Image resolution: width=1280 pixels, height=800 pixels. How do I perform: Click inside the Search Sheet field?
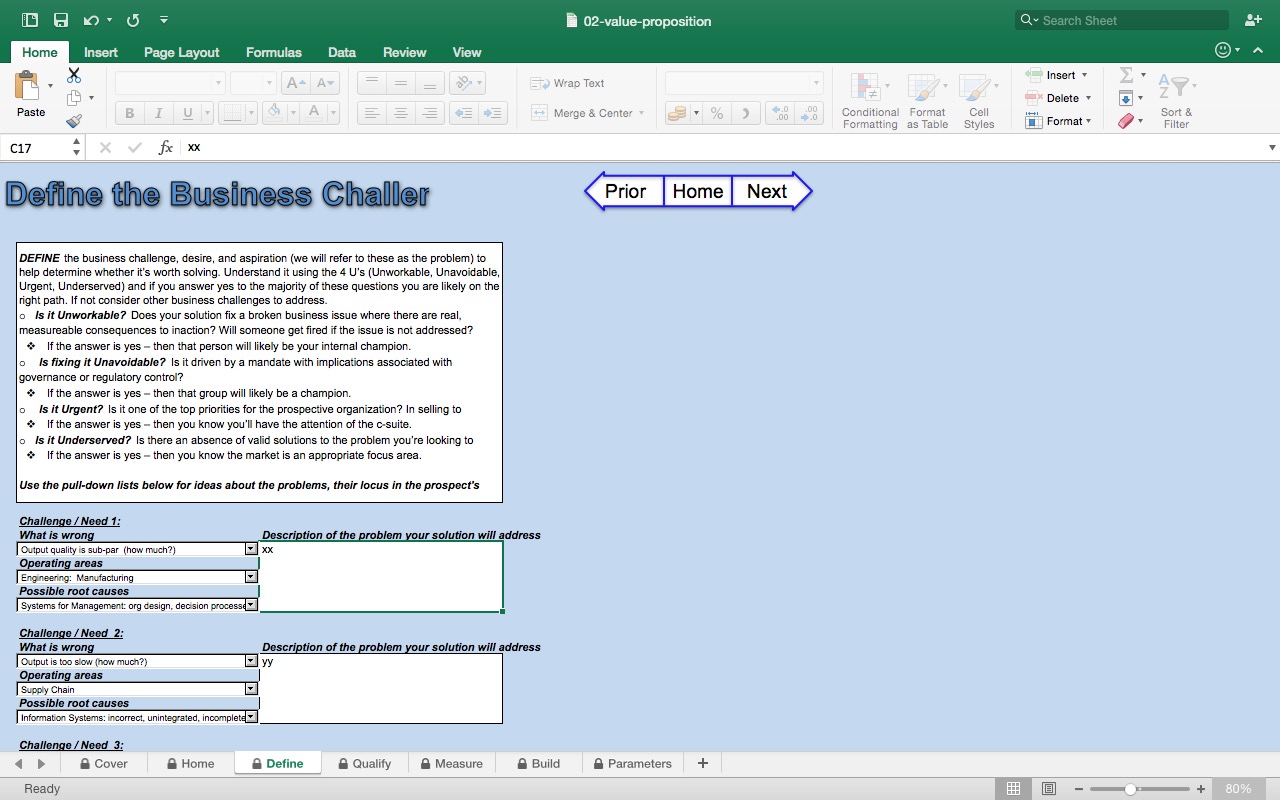tap(1120, 19)
